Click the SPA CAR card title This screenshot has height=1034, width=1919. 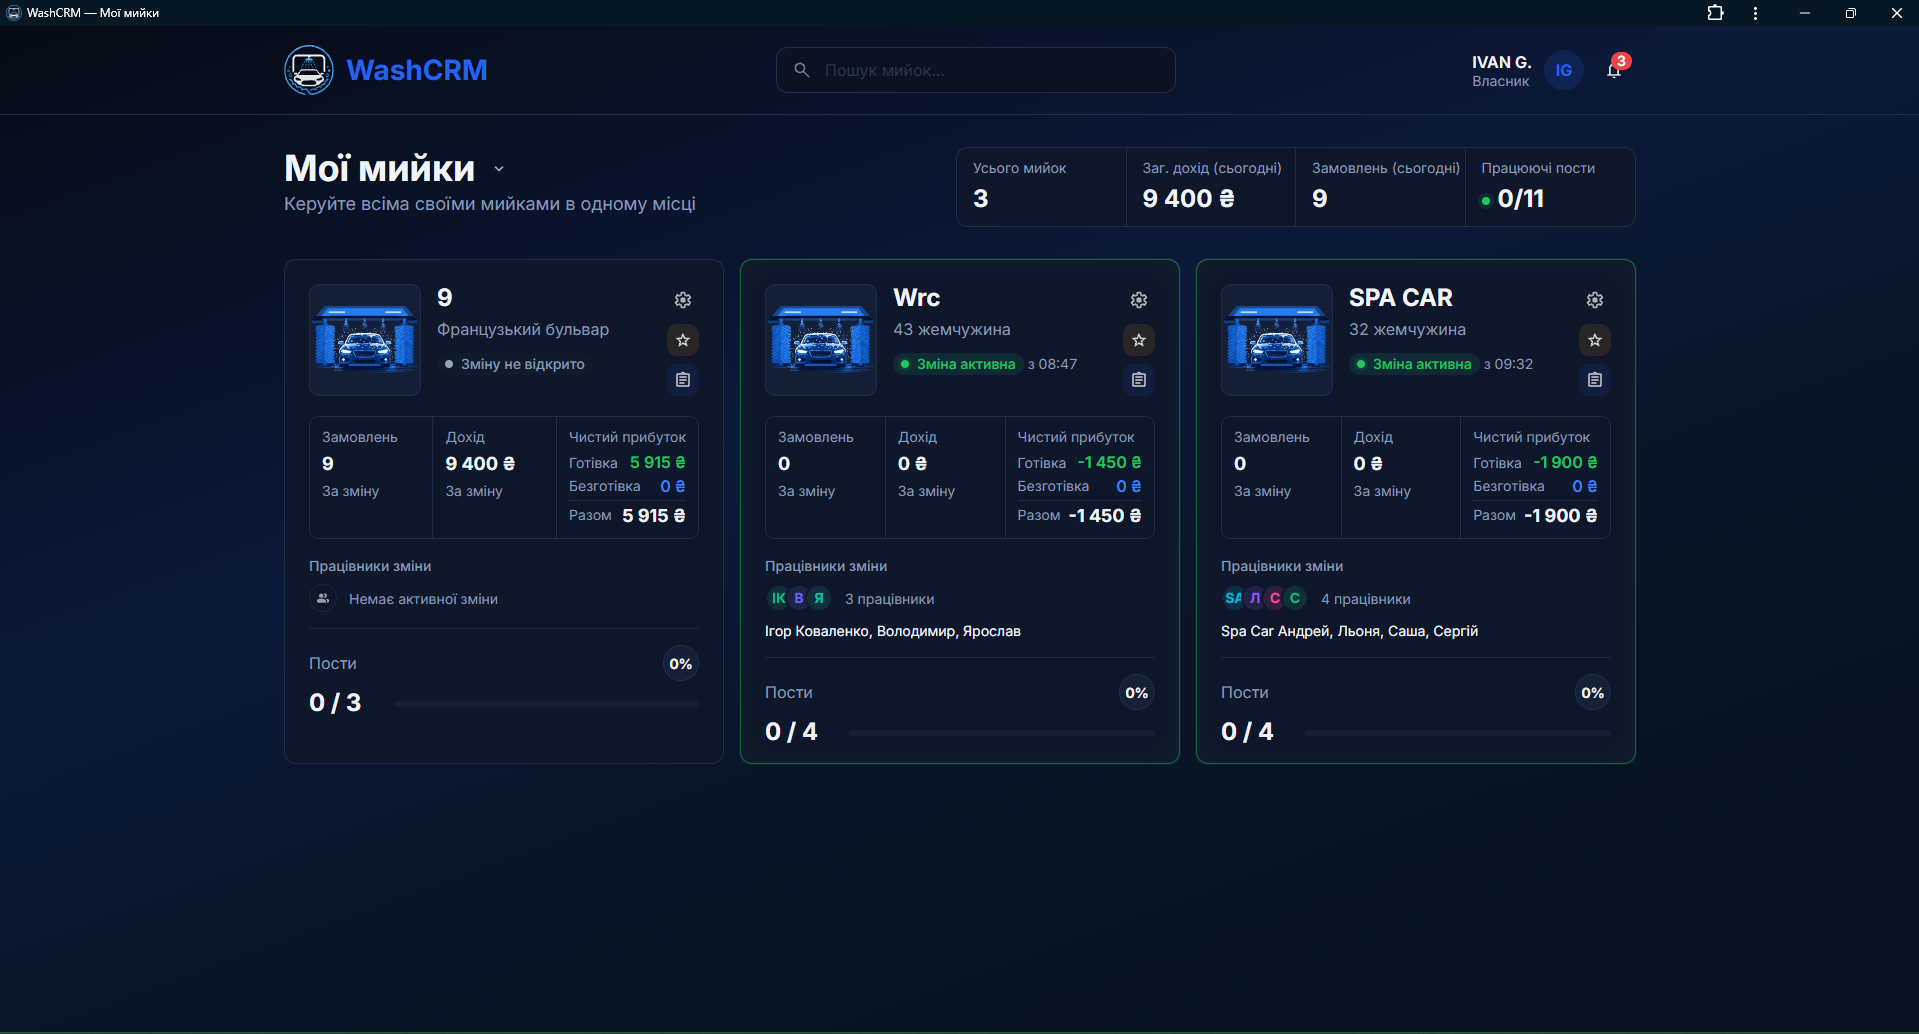[1400, 298]
